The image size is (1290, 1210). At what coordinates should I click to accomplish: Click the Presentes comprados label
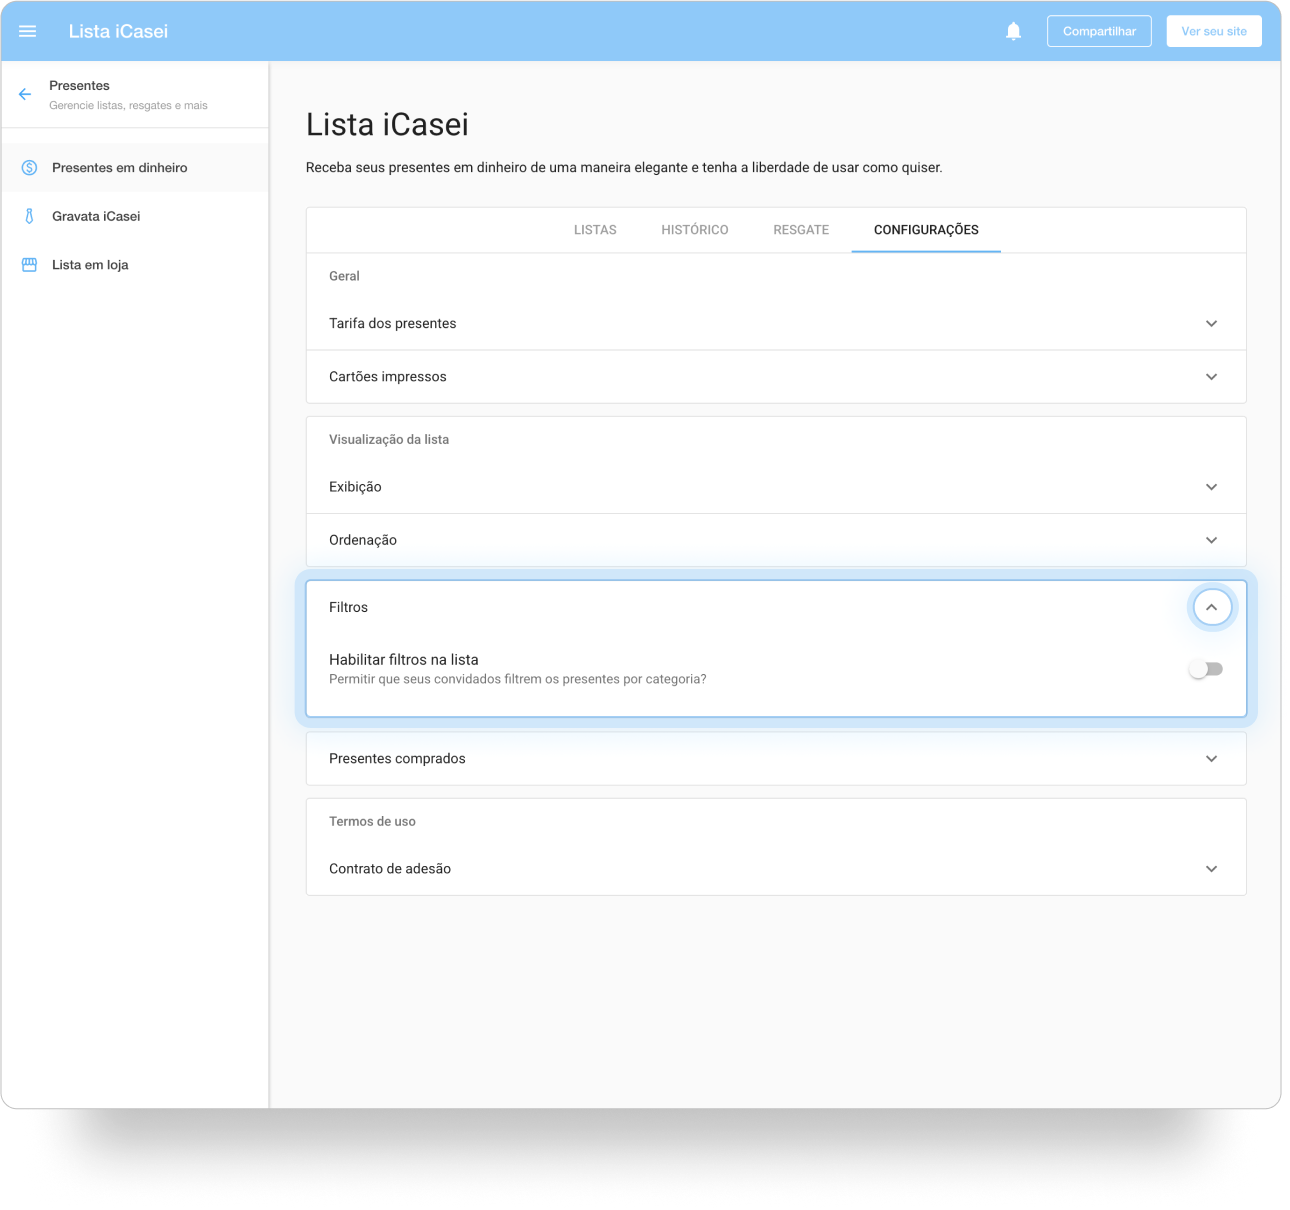[x=397, y=759]
